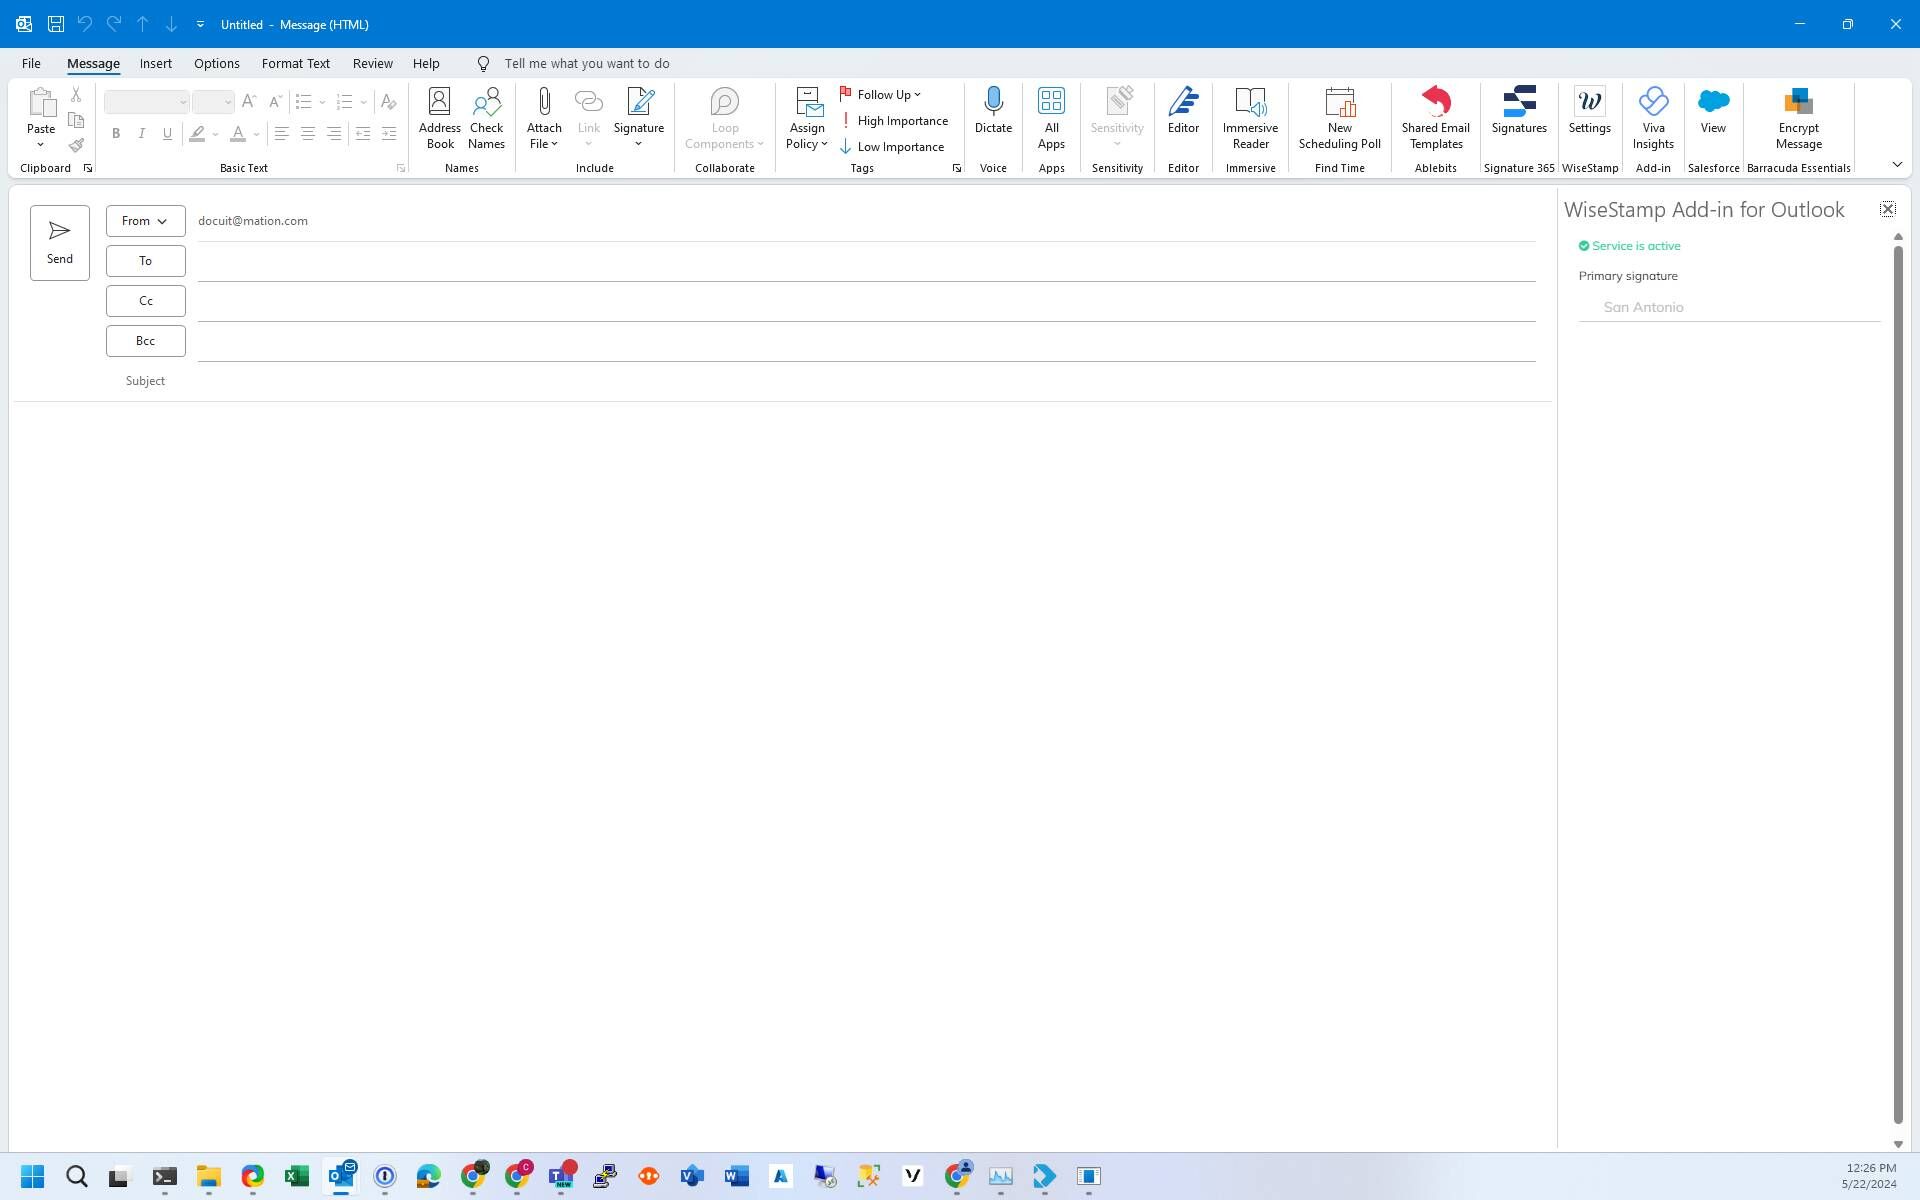Open the Address Book
This screenshot has width=1920, height=1200.
click(439, 118)
